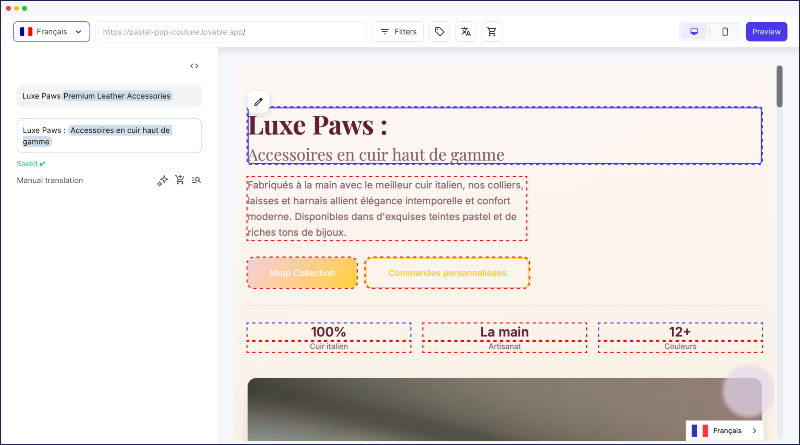This screenshot has width=800, height=445.
Task: Open the Filters button
Action: coord(398,32)
